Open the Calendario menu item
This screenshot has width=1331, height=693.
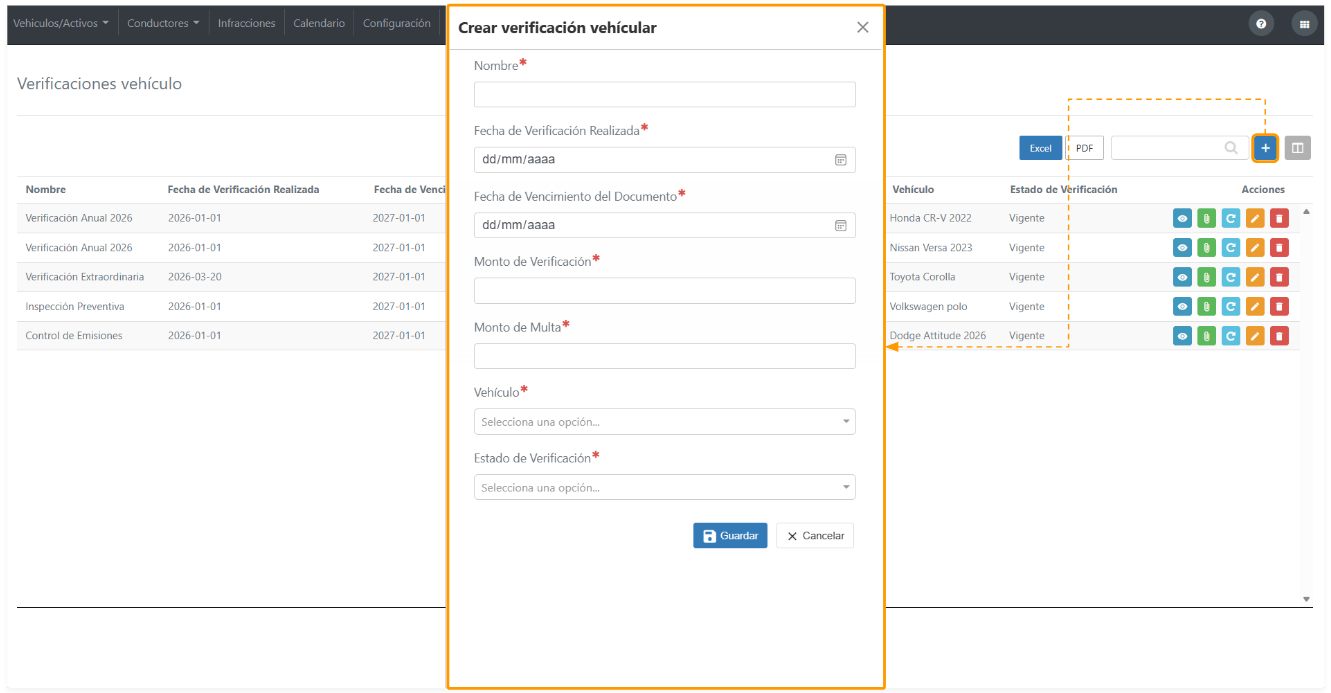pyautogui.click(x=319, y=23)
